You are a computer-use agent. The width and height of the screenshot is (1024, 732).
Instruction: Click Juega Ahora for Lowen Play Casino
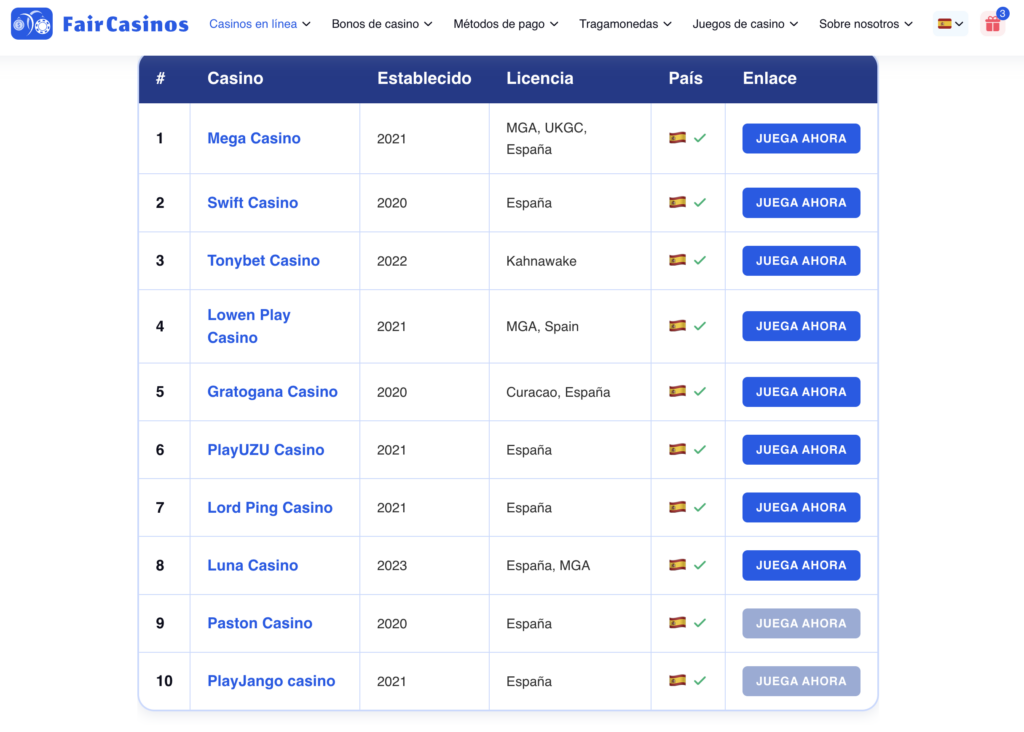point(801,326)
